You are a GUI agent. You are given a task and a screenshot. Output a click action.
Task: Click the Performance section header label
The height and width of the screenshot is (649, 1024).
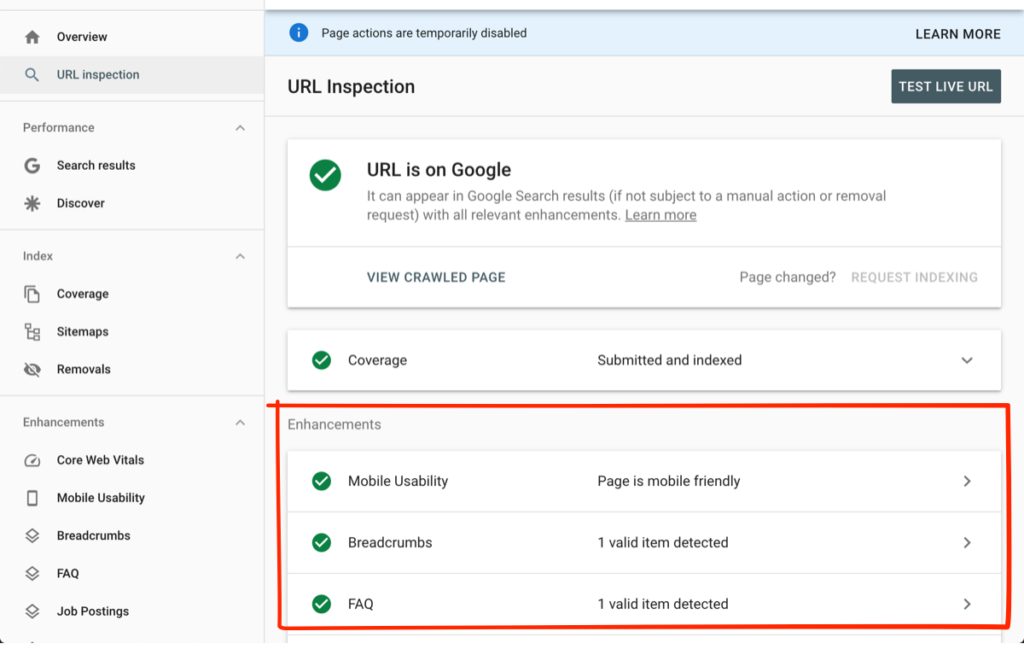pyautogui.click(x=59, y=128)
